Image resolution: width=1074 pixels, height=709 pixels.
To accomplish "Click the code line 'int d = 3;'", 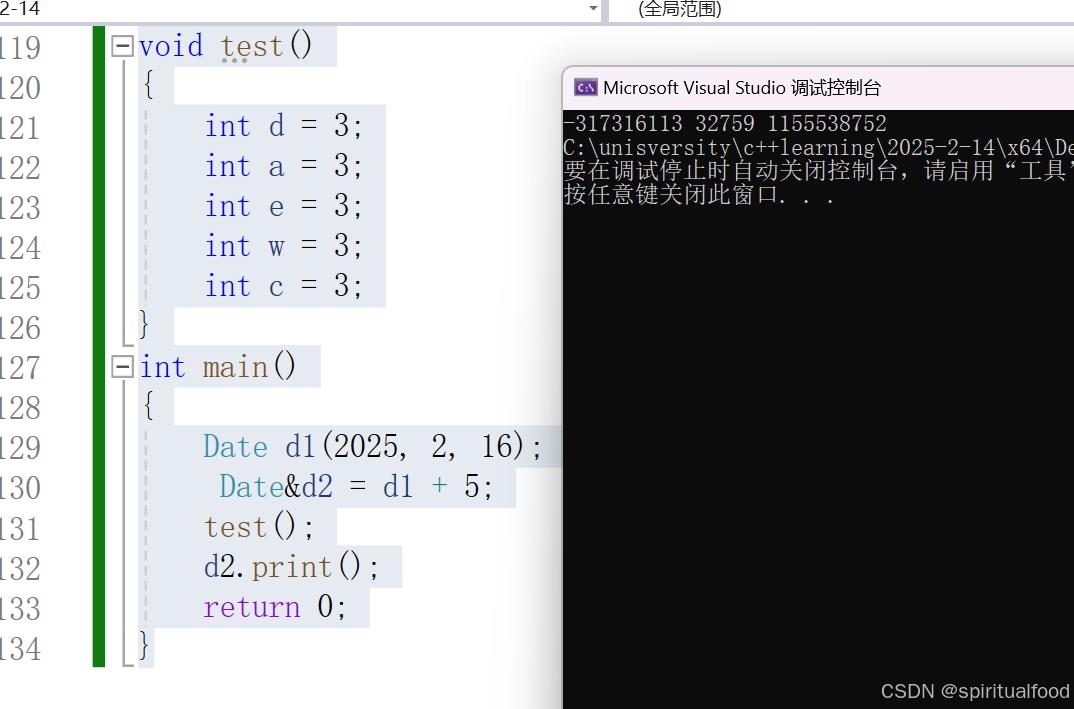I will [x=283, y=126].
